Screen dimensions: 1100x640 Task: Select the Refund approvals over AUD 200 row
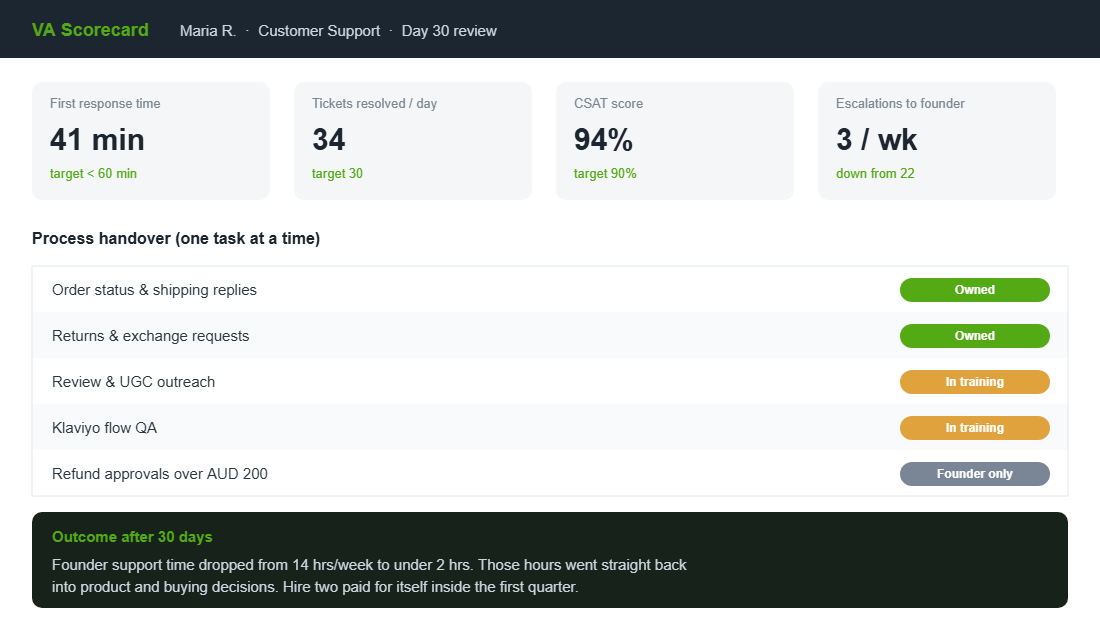pos(550,474)
